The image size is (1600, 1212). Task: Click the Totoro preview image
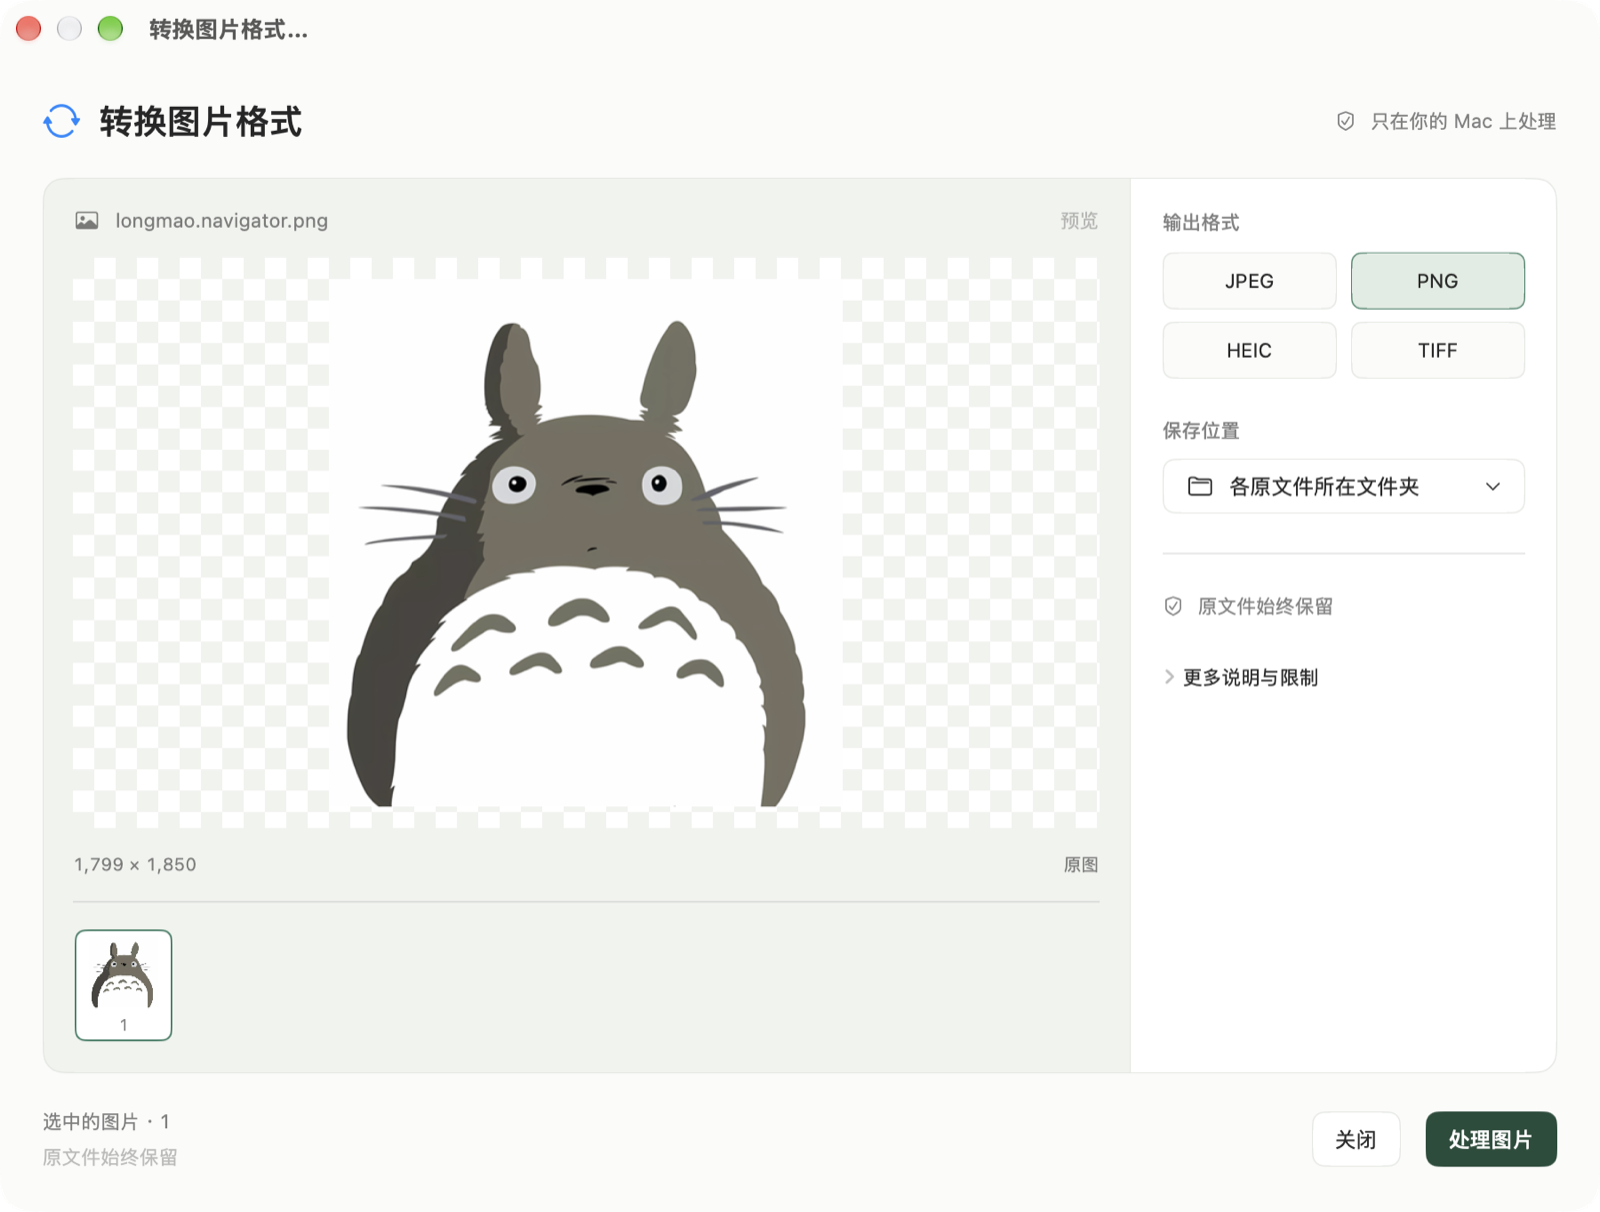pyautogui.click(x=585, y=543)
